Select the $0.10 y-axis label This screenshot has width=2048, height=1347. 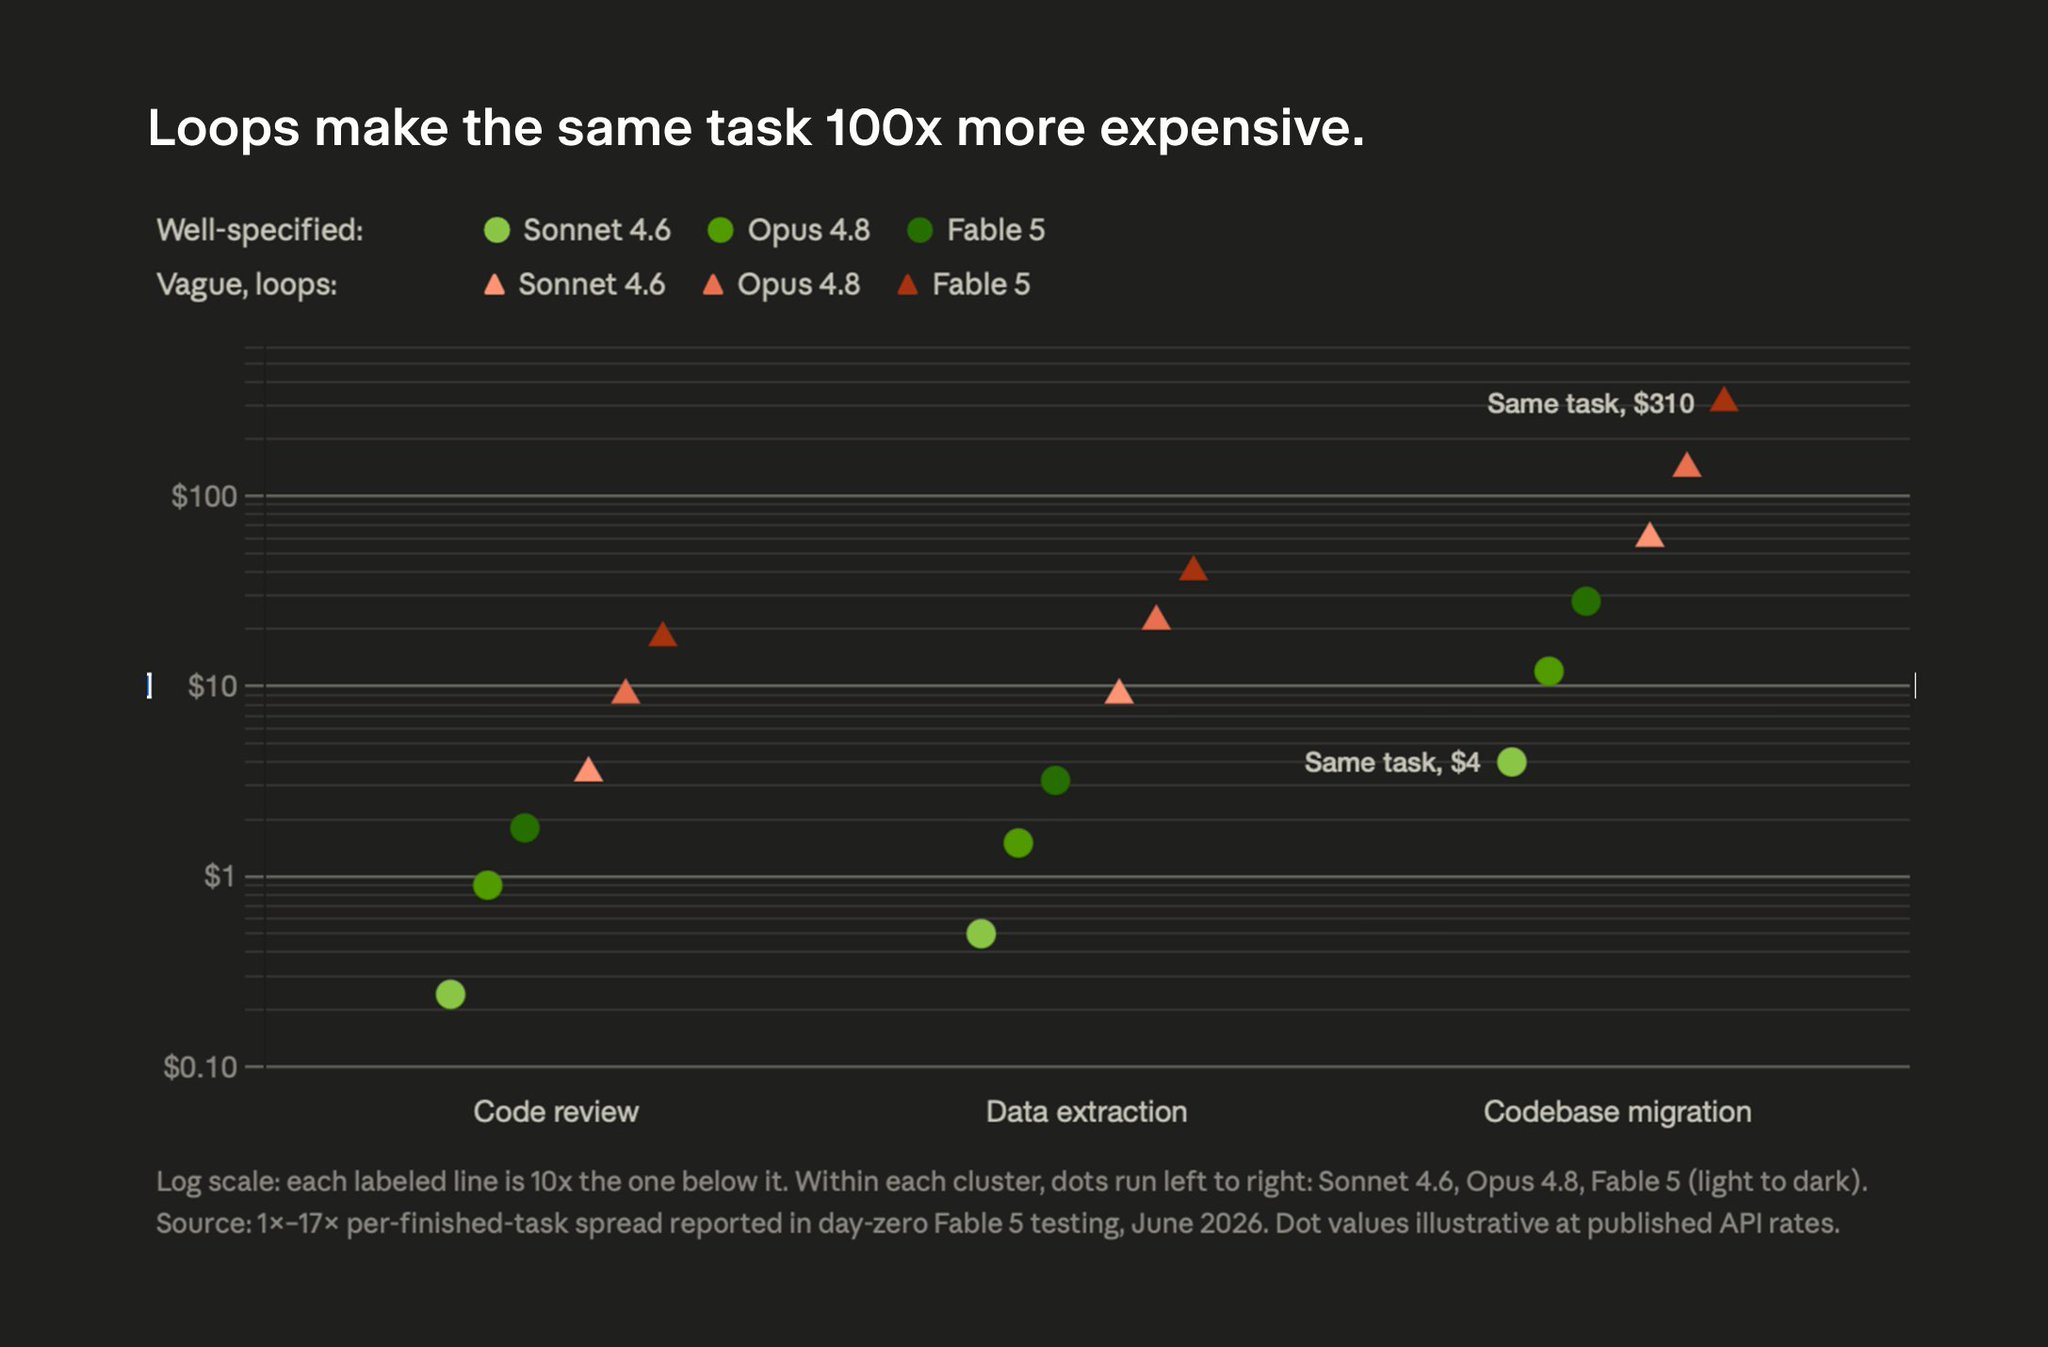[x=200, y=1067]
